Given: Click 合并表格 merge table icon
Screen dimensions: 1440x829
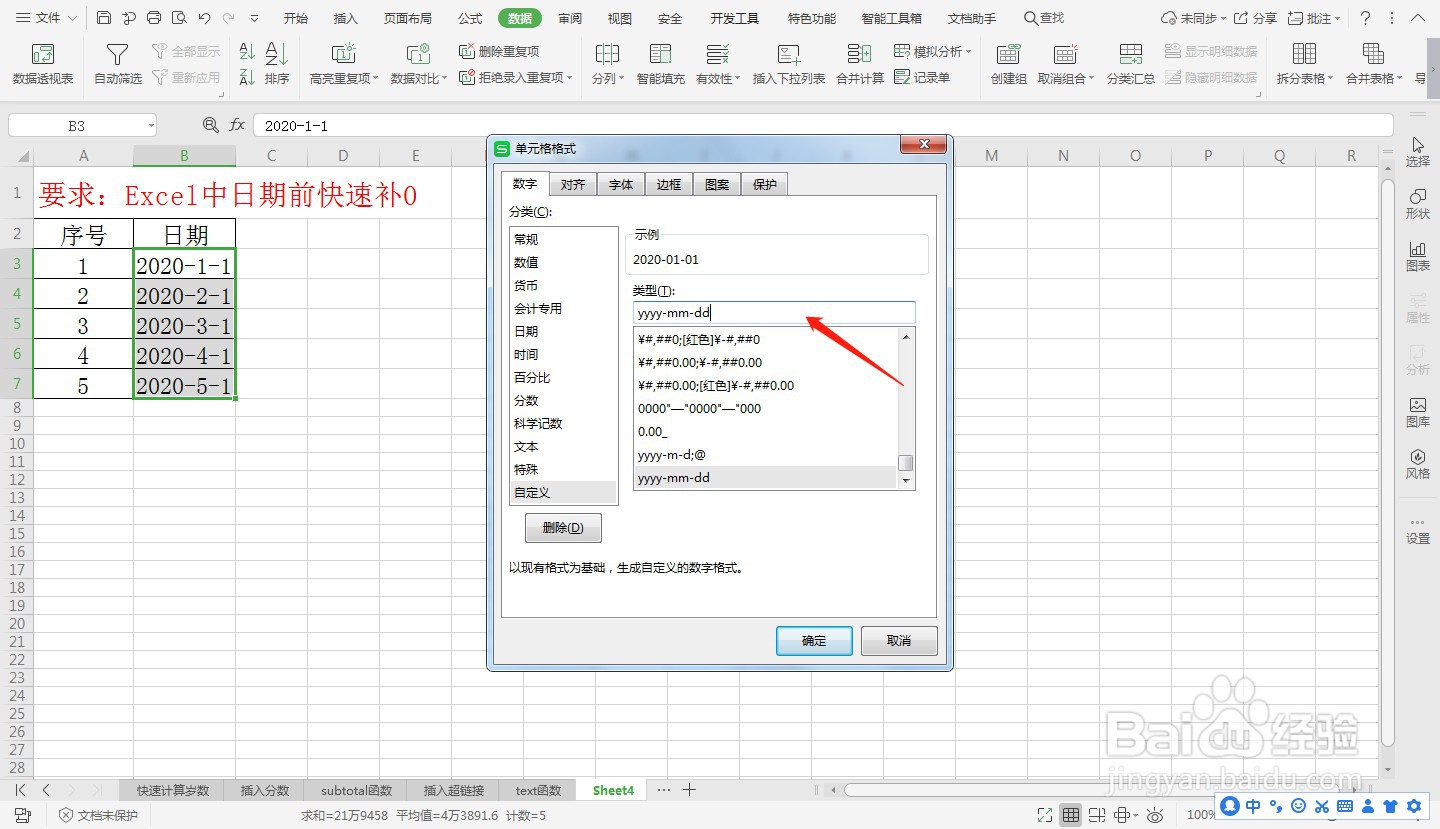Looking at the screenshot, I should tap(1373, 55).
